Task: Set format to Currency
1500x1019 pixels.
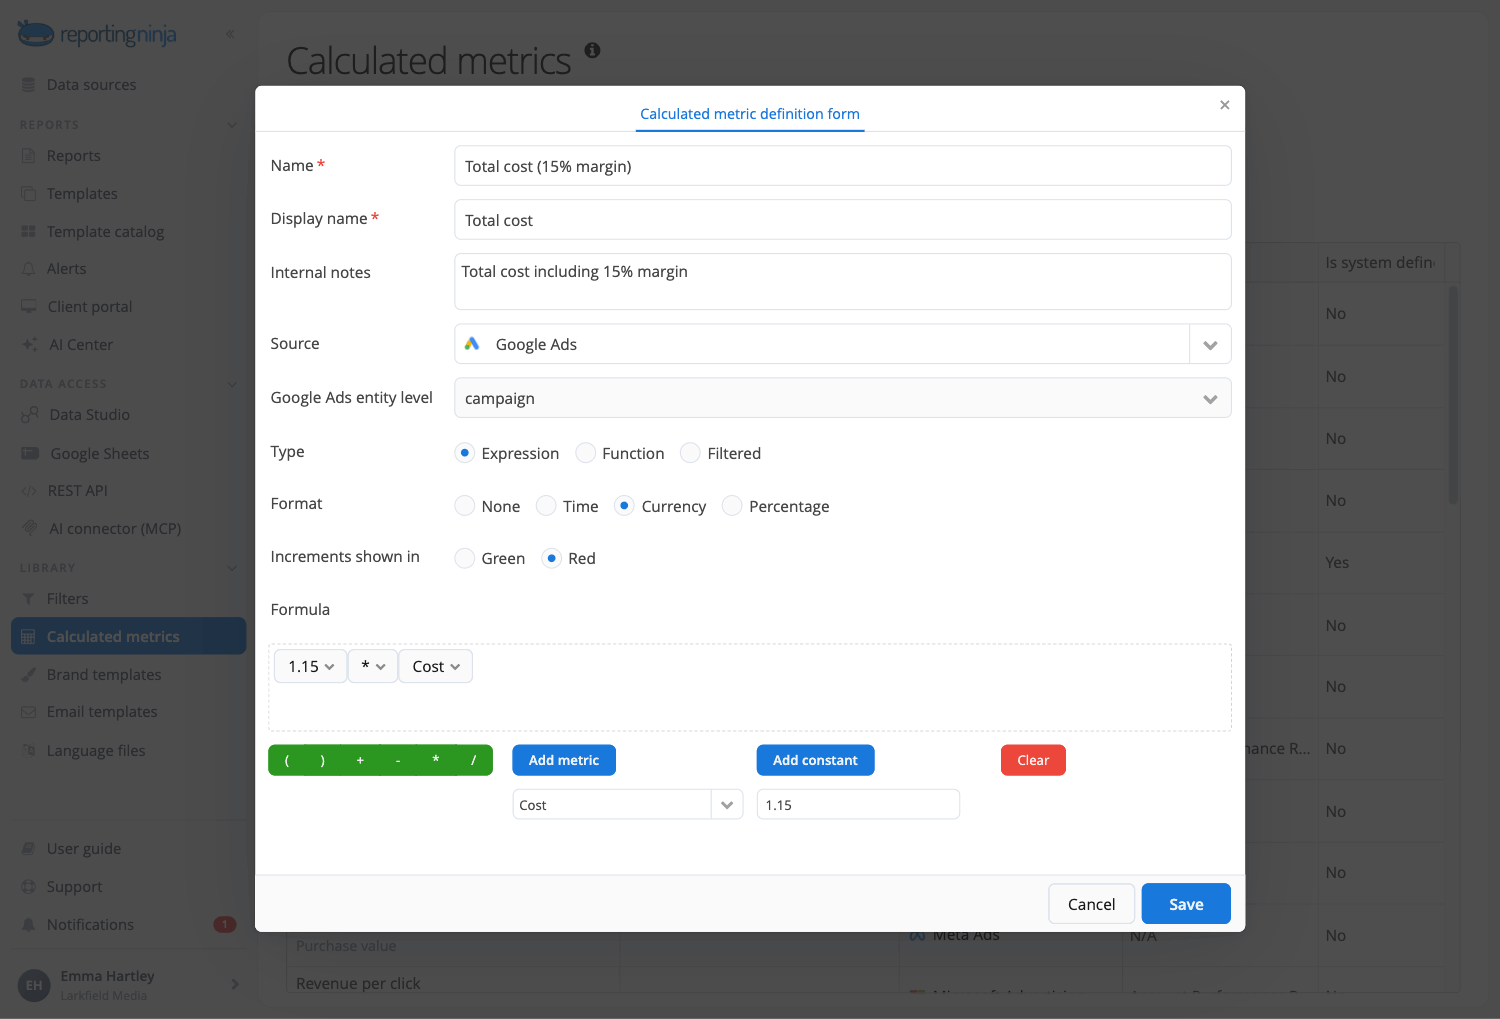Action: tap(624, 506)
